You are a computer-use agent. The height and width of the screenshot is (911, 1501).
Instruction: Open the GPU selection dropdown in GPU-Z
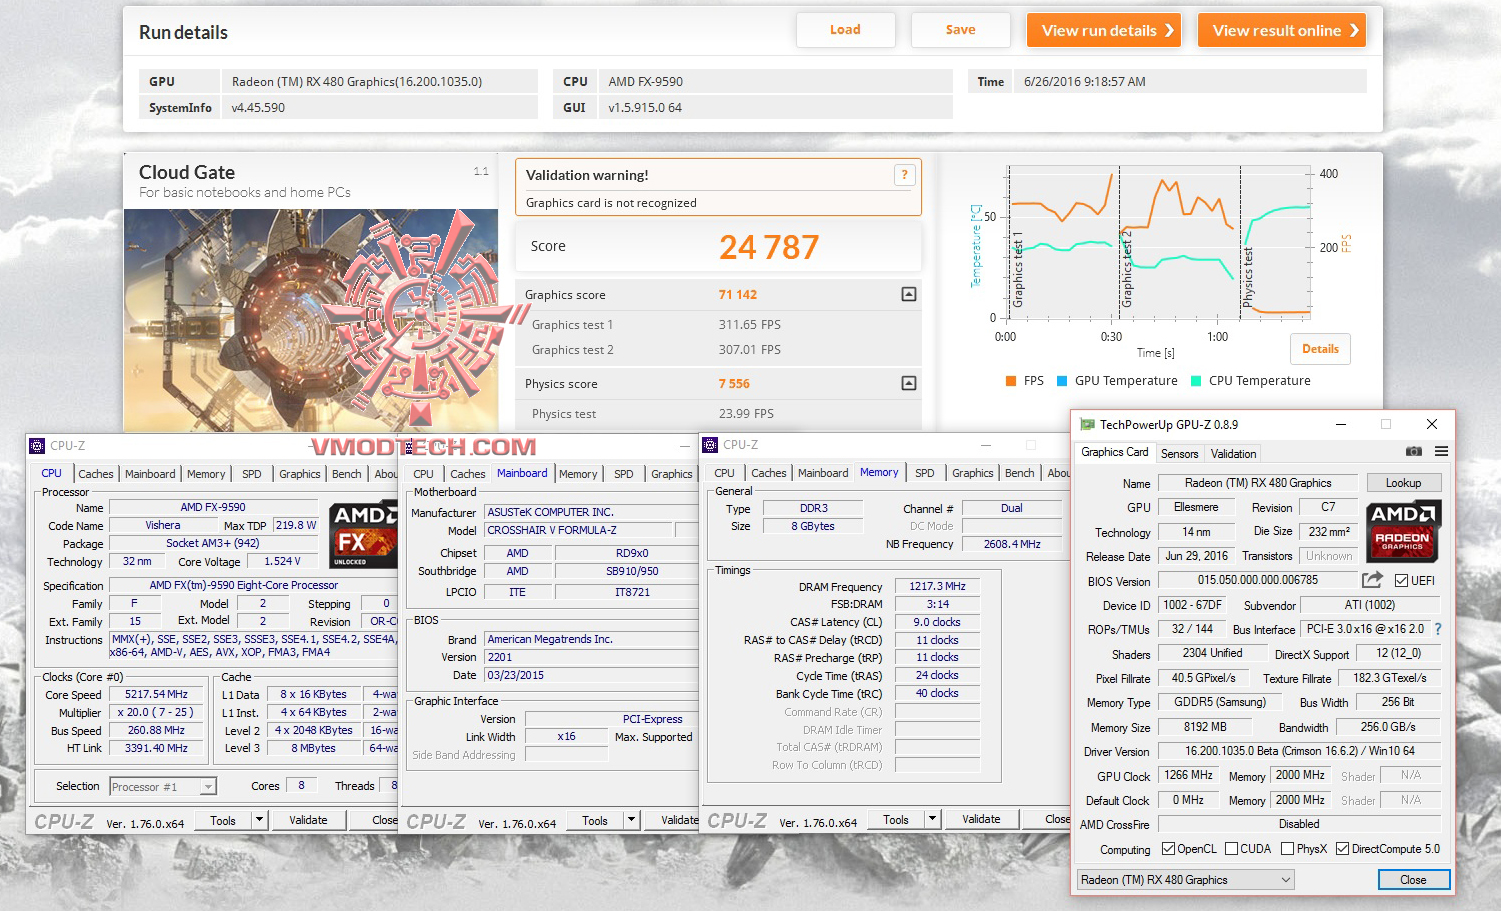(x=1185, y=880)
